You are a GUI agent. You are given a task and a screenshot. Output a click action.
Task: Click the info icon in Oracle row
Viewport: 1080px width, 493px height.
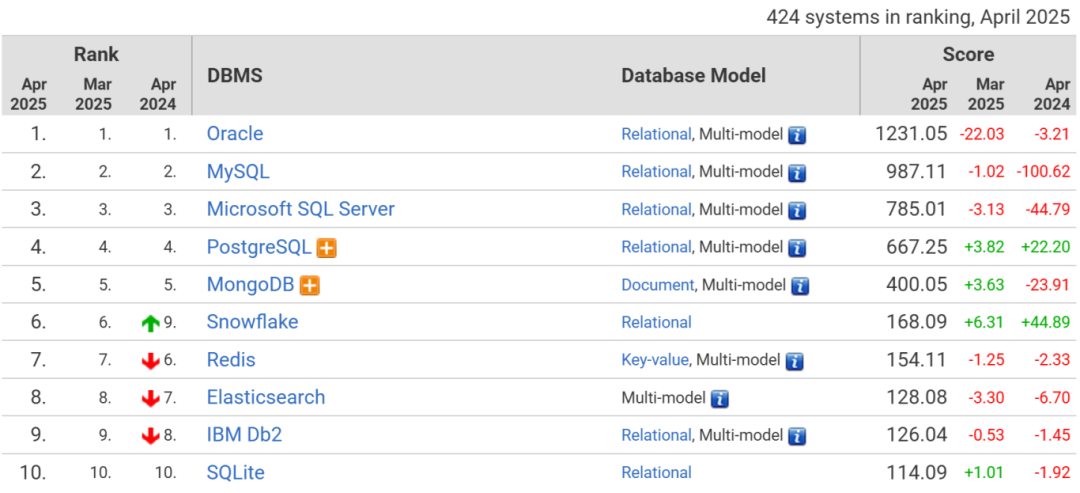click(x=797, y=134)
